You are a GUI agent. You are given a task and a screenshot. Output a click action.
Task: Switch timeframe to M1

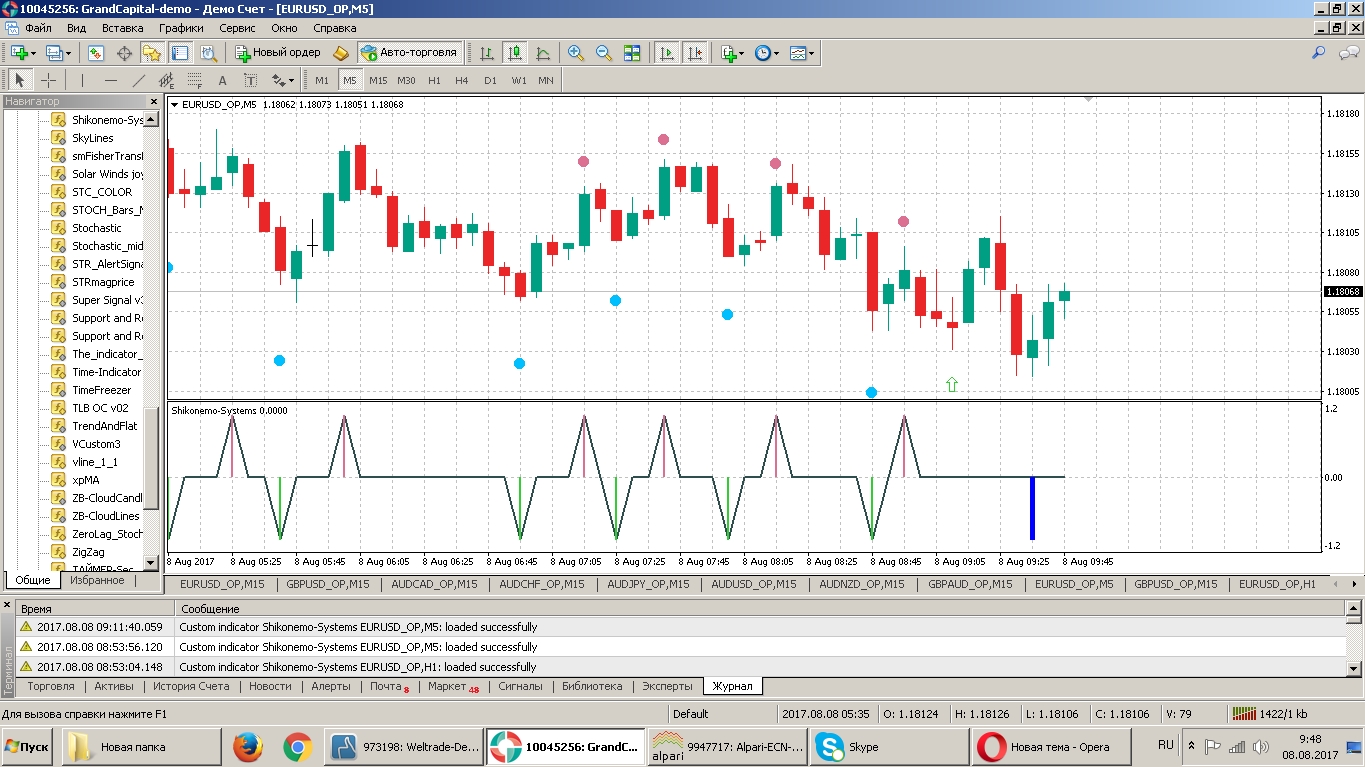(x=322, y=80)
